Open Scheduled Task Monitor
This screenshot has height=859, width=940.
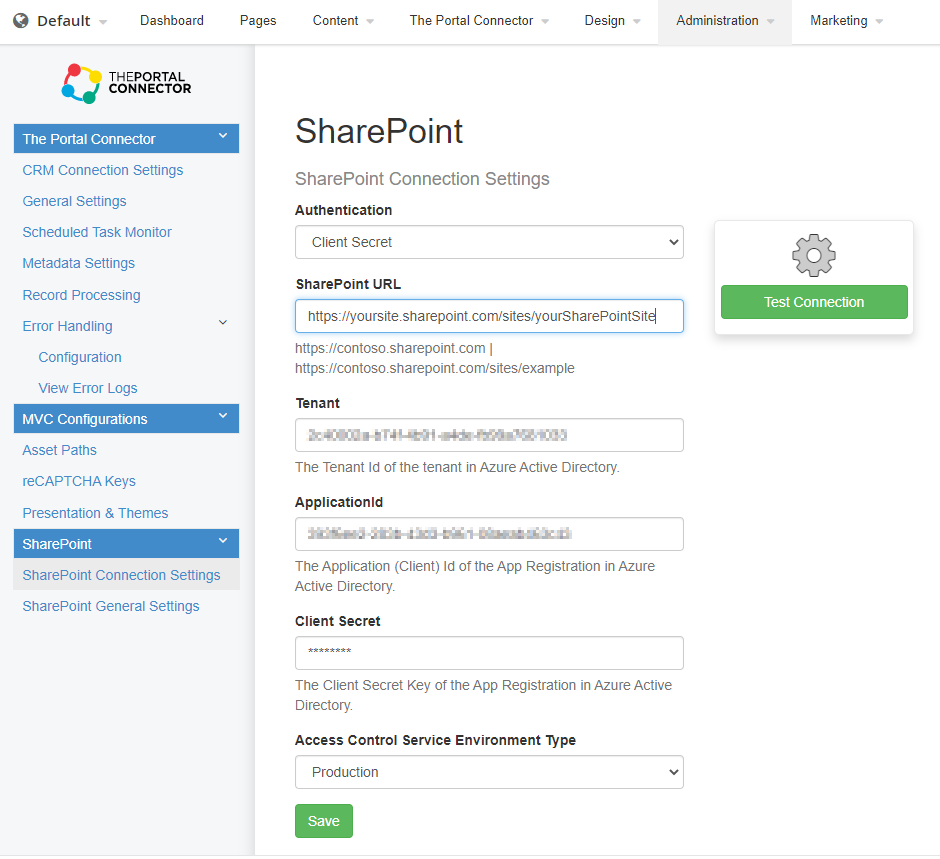pos(97,233)
